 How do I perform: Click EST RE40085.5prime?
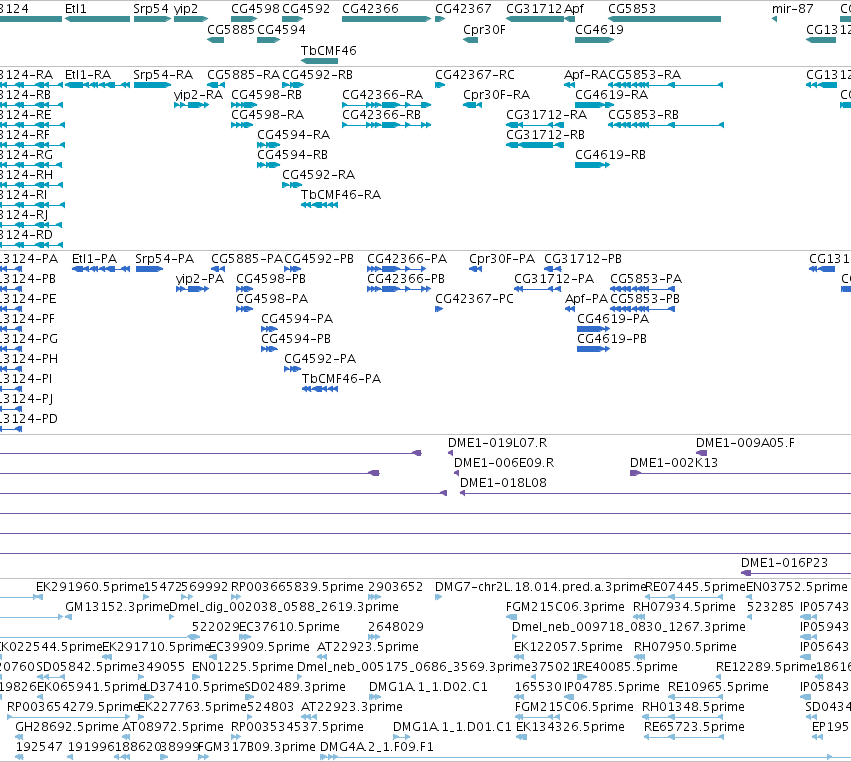[628, 667]
